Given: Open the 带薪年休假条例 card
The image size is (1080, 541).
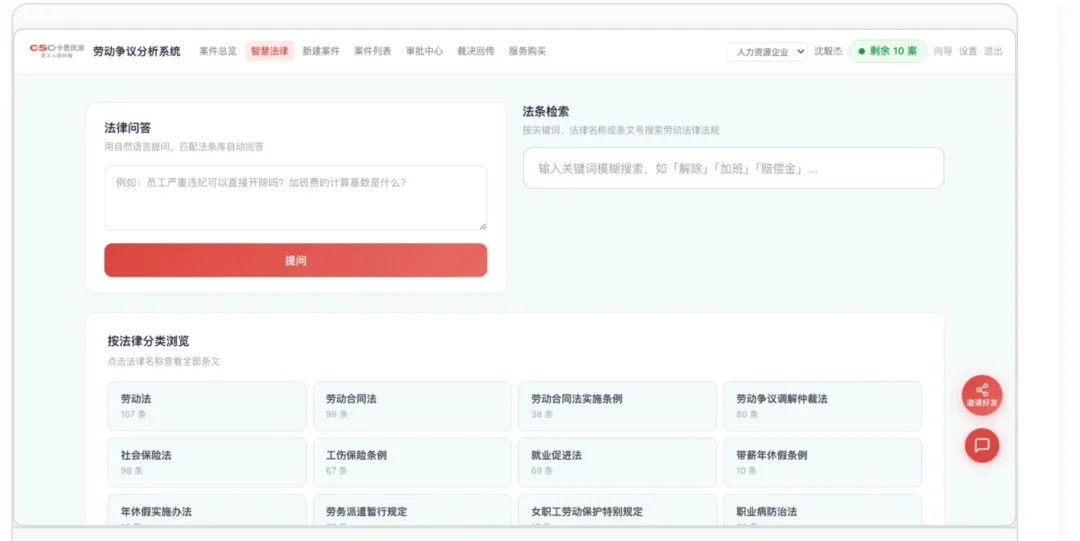Looking at the screenshot, I should click(822, 462).
